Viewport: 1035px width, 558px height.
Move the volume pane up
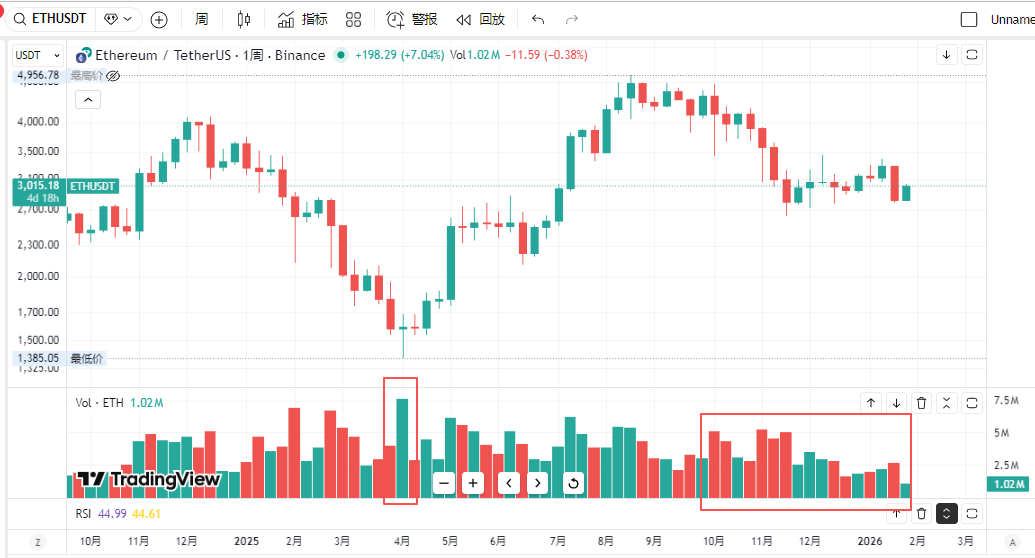pos(871,403)
